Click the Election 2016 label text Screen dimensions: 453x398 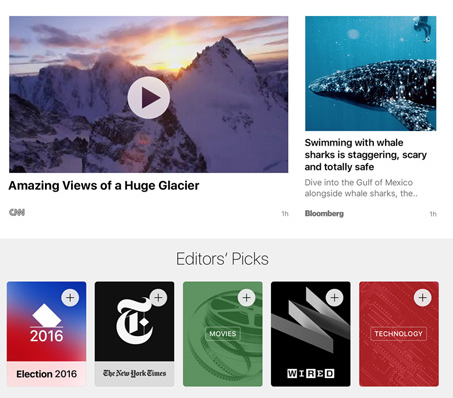pyautogui.click(x=47, y=374)
